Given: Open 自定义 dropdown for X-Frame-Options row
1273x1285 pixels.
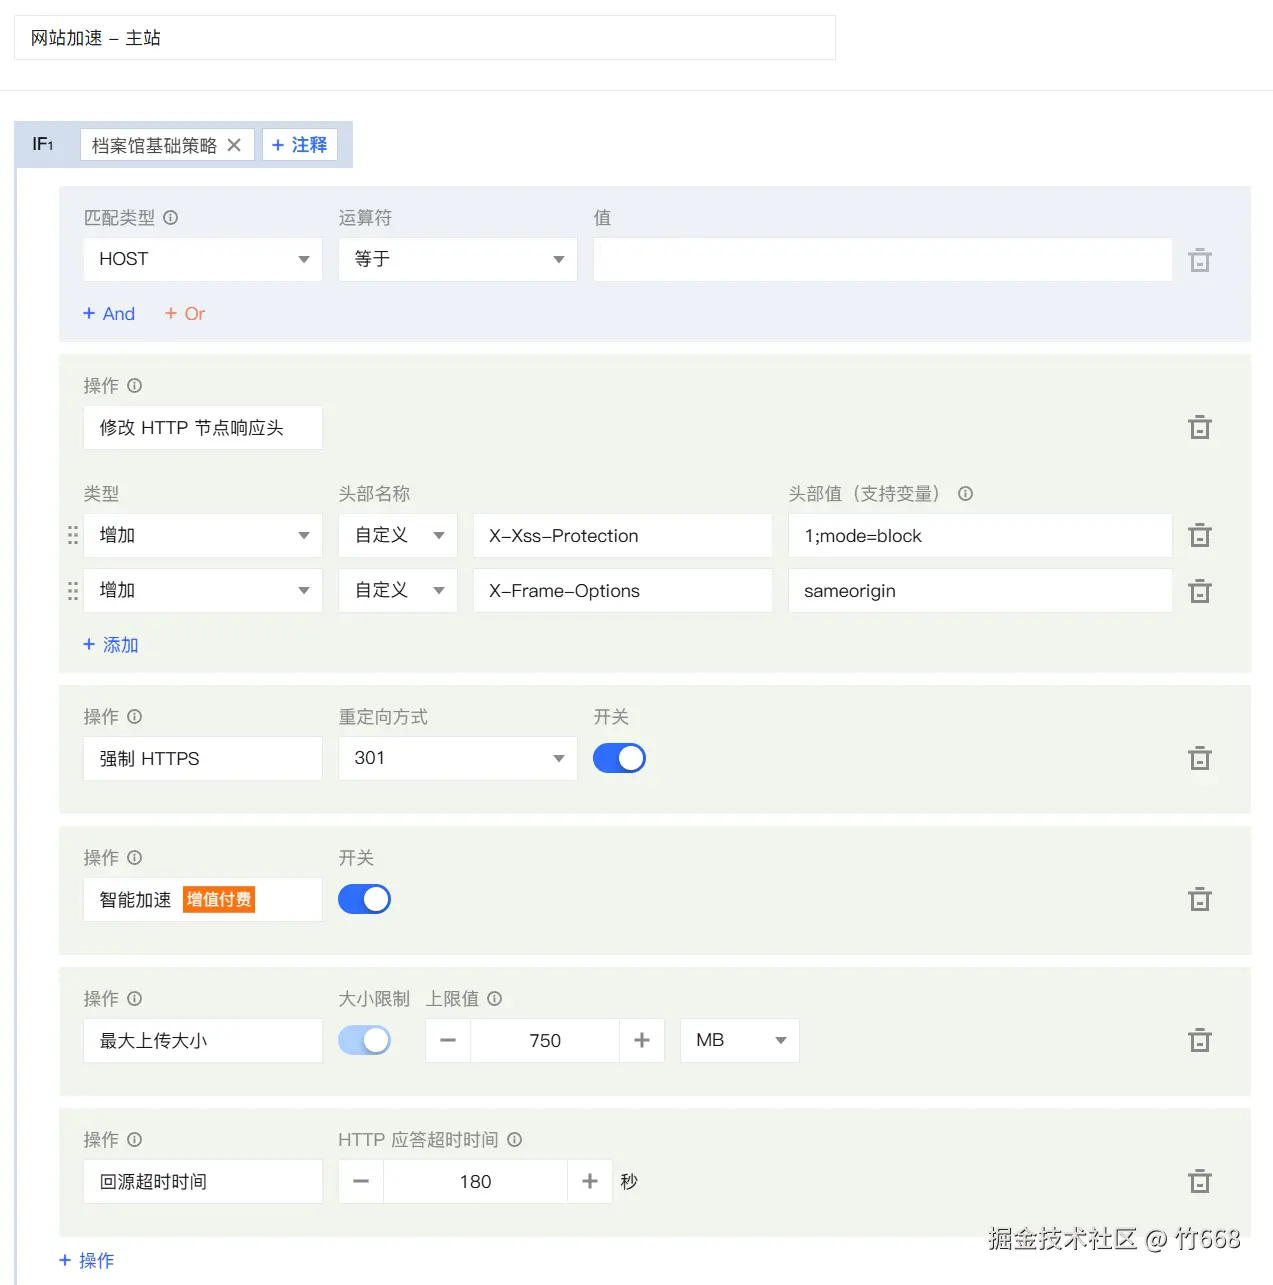Looking at the screenshot, I should pos(398,590).
